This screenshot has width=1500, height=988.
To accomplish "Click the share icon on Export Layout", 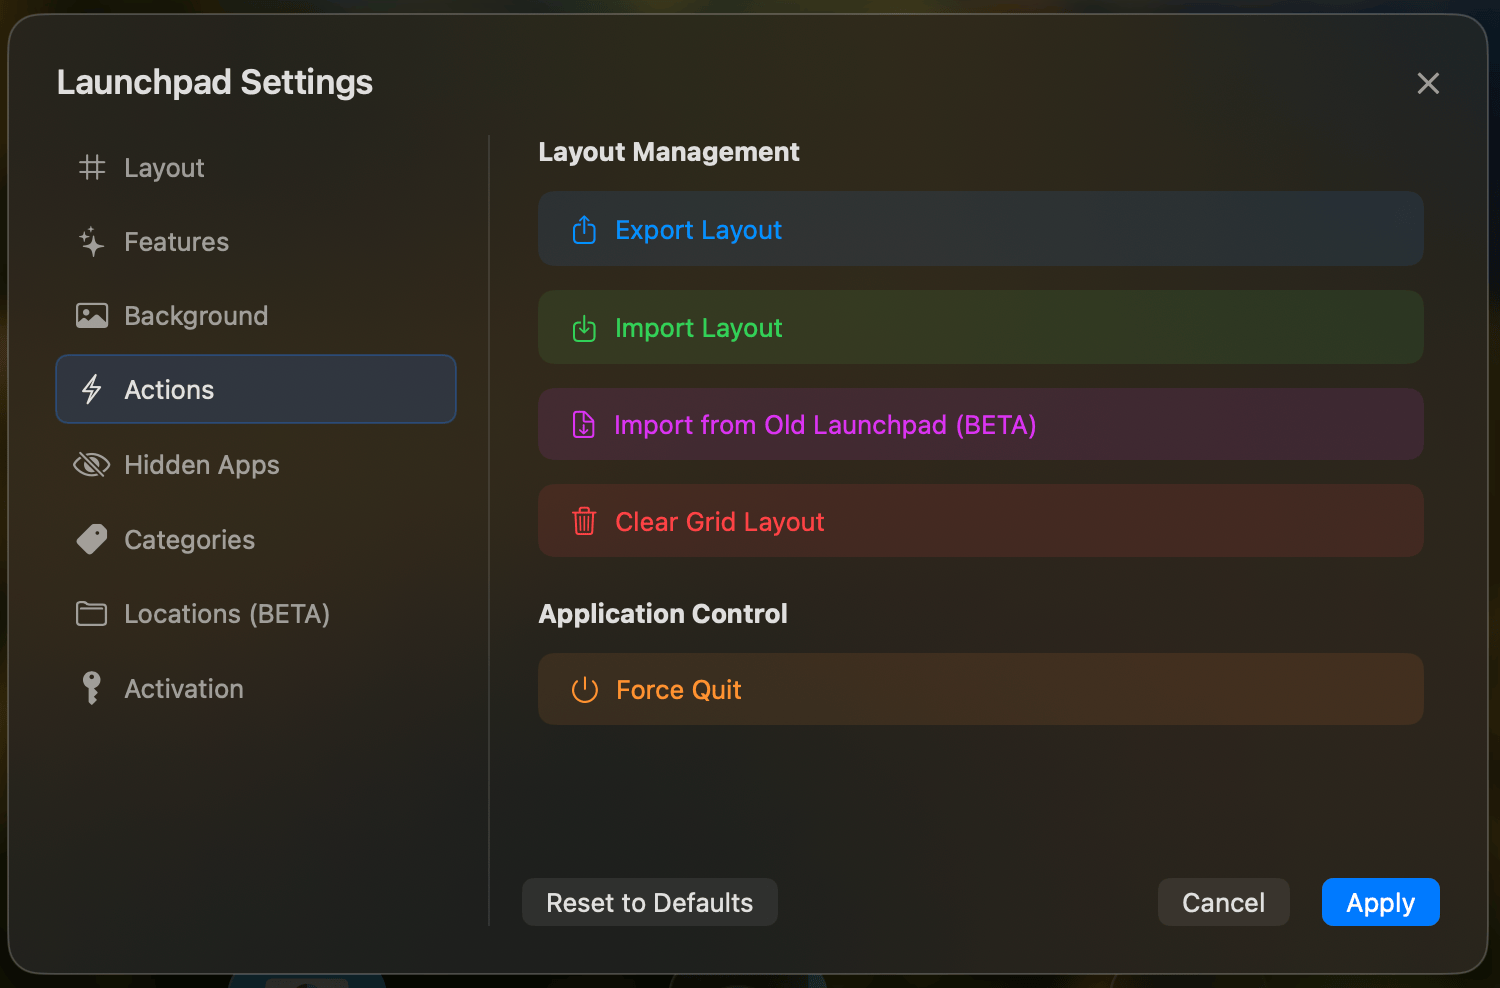I will [584, 229].
